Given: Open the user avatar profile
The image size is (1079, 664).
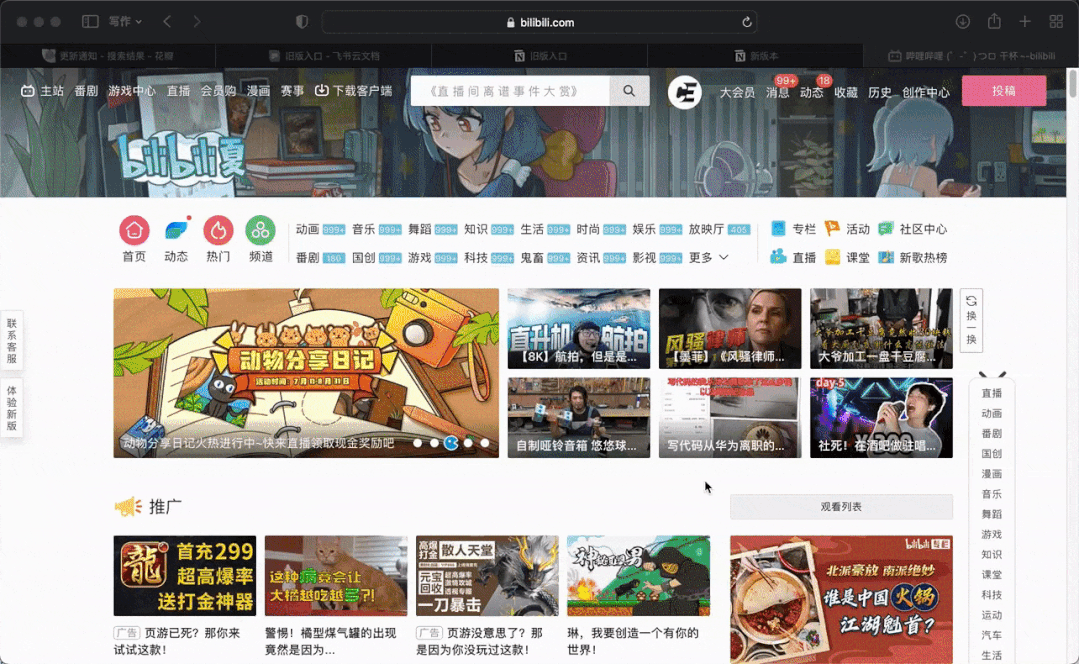Looking at the screenshot, I should click(685, 92).
